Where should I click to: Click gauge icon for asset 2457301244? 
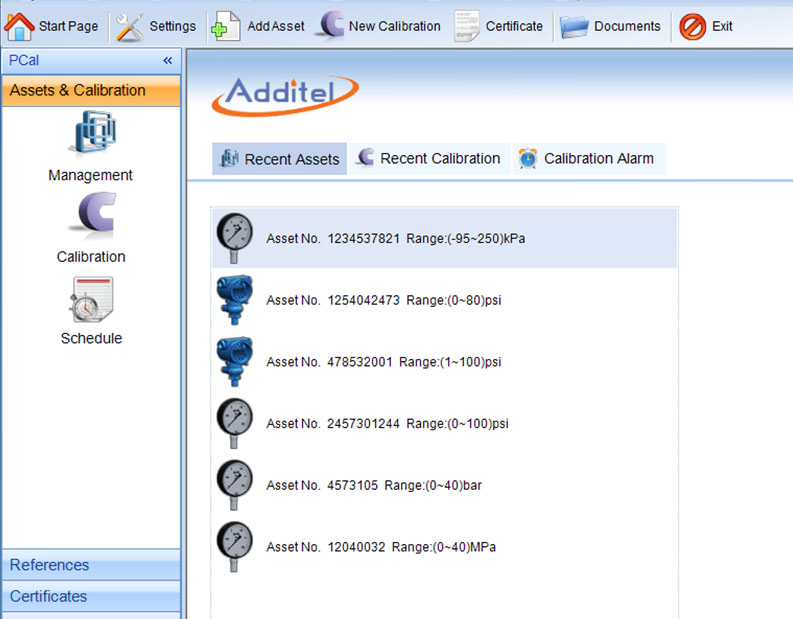point(235,423)
